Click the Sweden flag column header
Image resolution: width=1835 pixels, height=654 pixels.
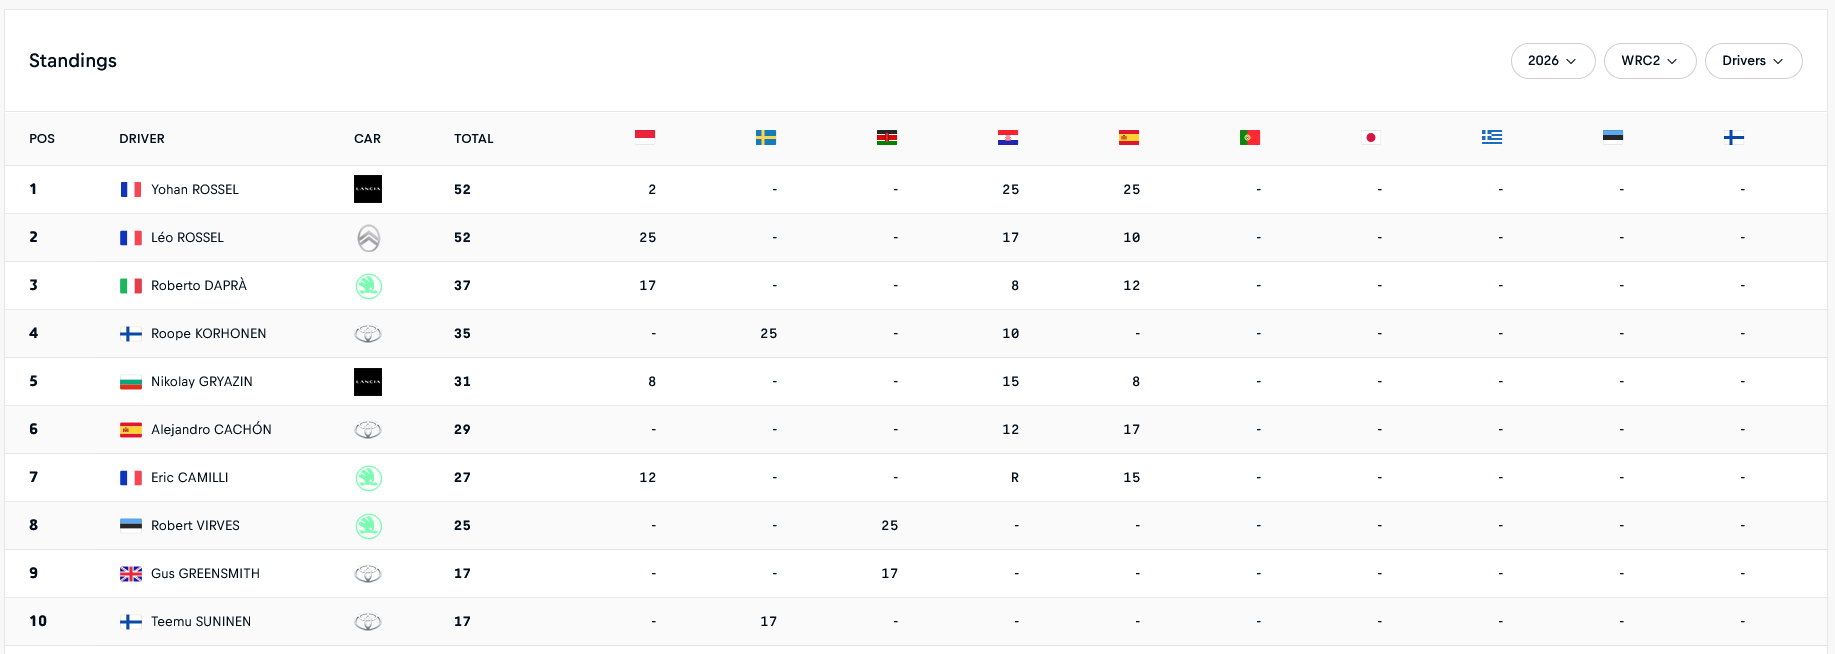pos(766,138)
